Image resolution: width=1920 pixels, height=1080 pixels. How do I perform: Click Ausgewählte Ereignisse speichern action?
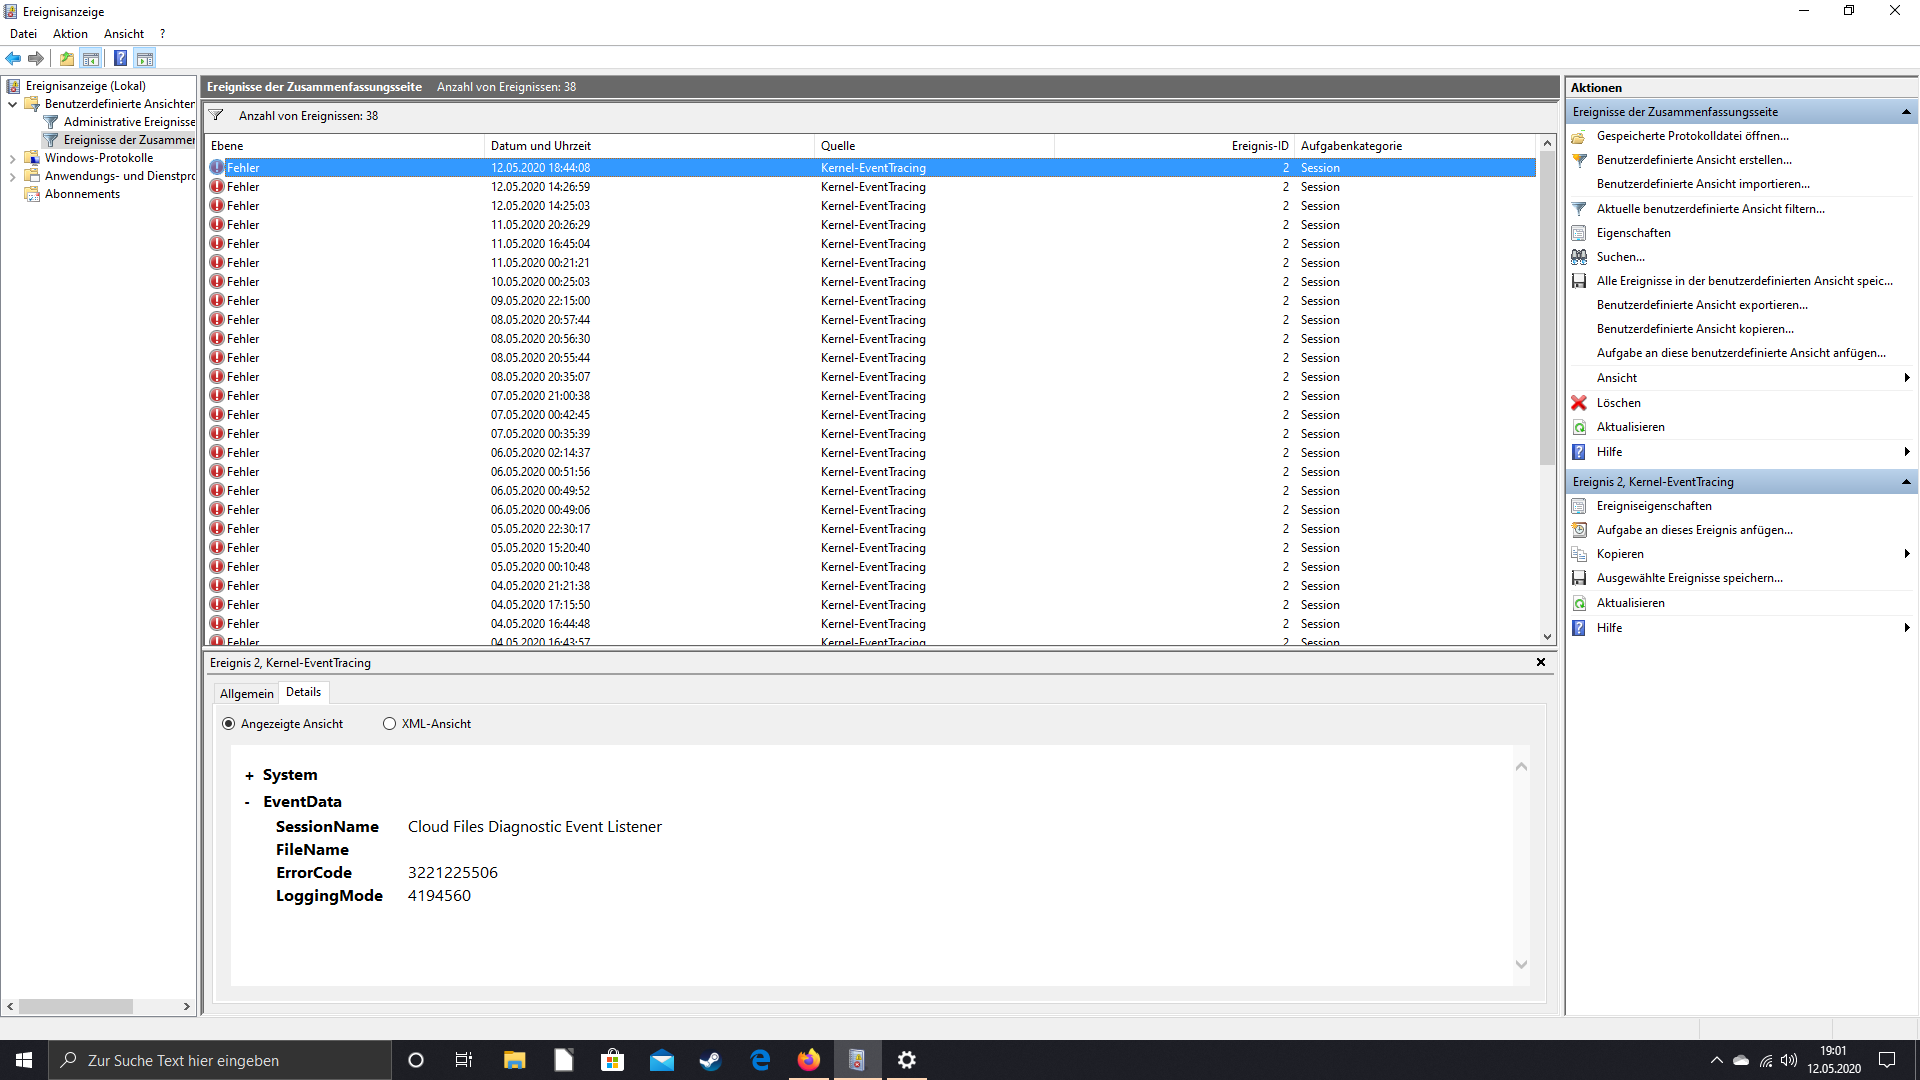(1689, 578)
